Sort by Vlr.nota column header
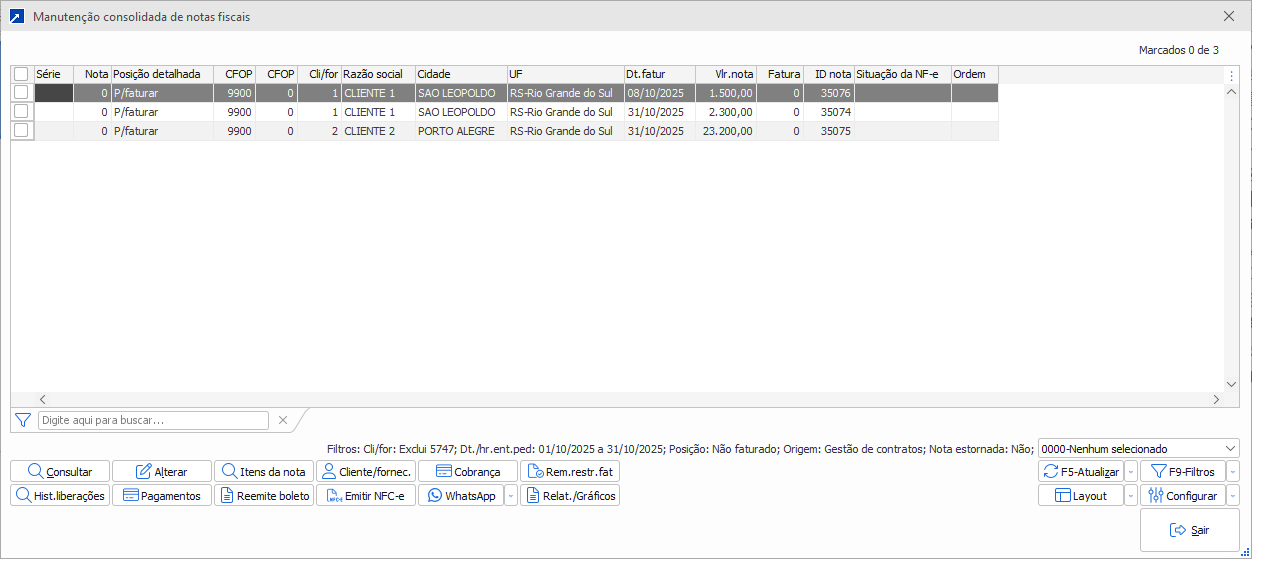This screenshot has width=1266, height=566. (x=726, y=74)
